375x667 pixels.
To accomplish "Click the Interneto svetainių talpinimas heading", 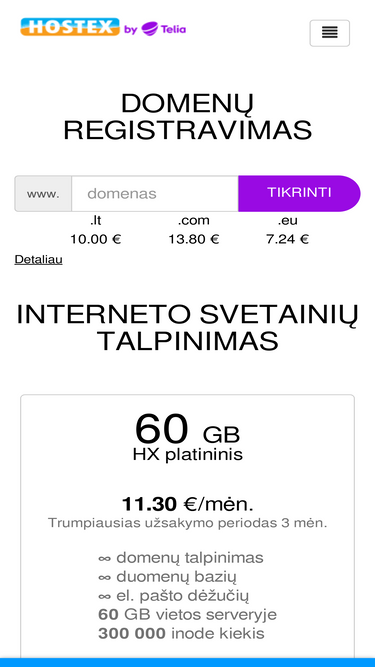I will pyautogui.click(x=188, y=328).
